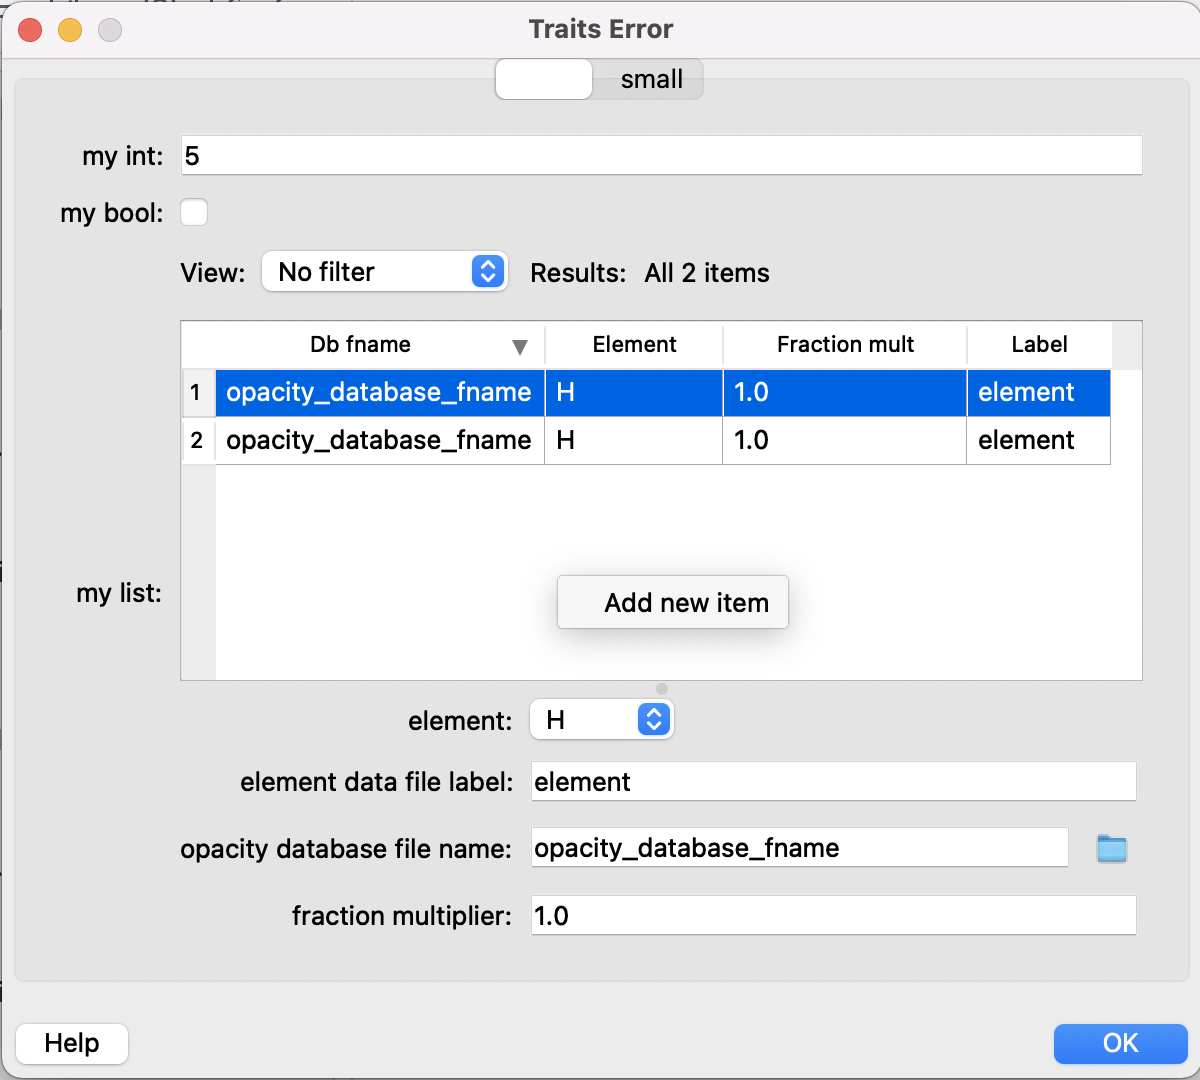Click the sort triangle in Db fname column
1200x1080 pixels.
[x=520, y=345]
